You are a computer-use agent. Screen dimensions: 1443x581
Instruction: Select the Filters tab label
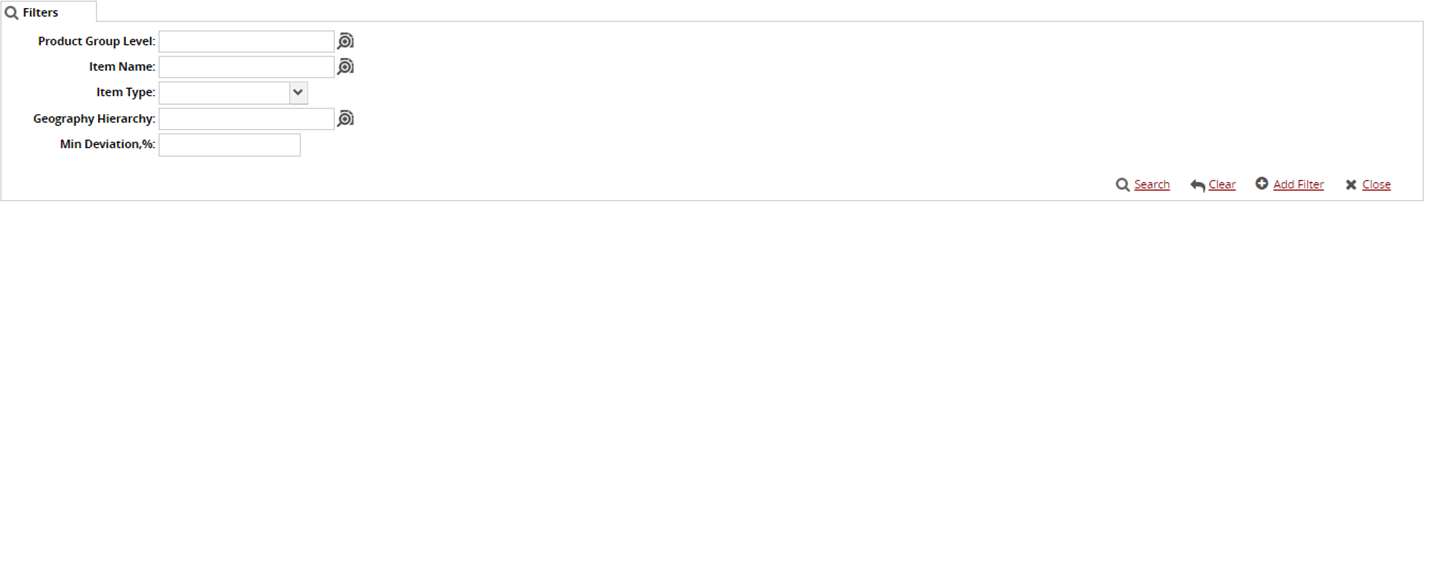[x=40, y=13]
